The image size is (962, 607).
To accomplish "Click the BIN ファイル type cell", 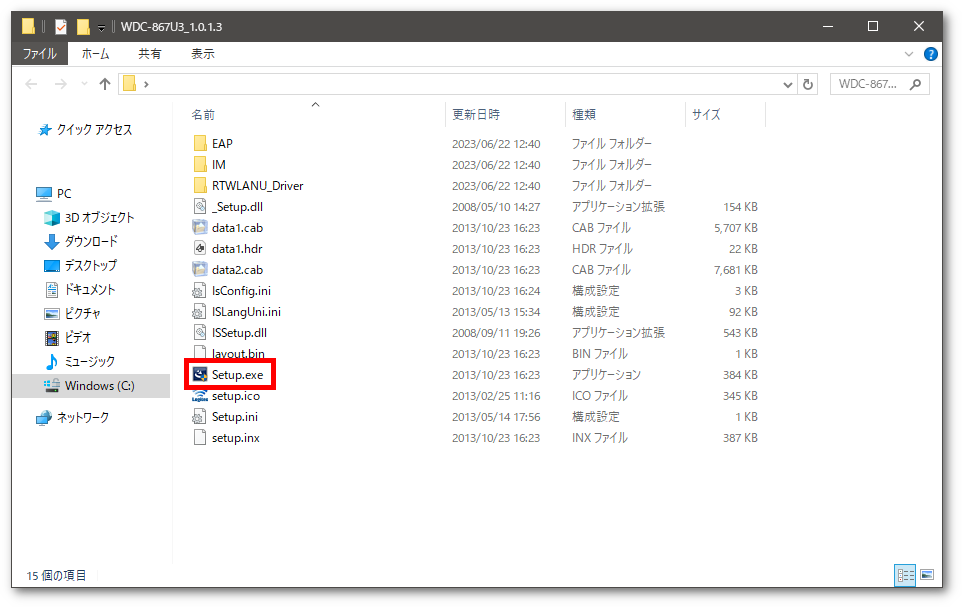I will pyautogui.click(x=599, y=354).
